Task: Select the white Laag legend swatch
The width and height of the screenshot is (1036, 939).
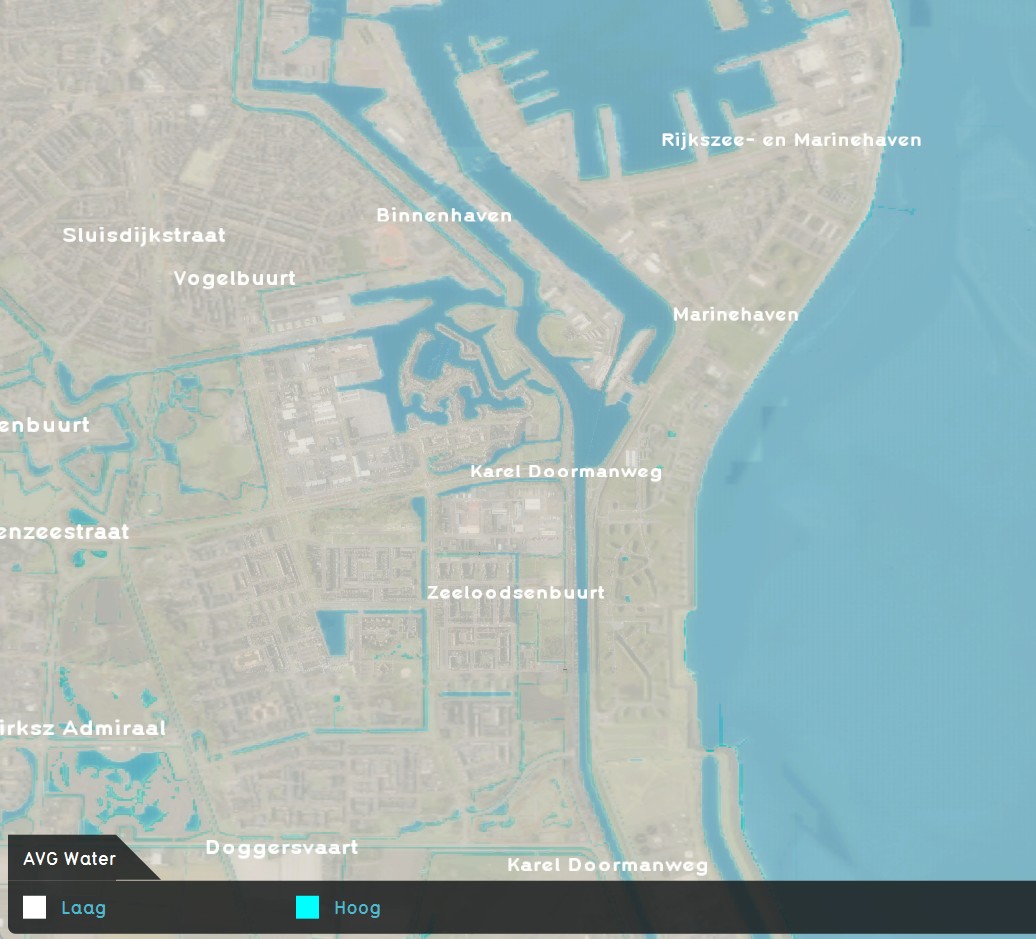Action: (35, 908)
